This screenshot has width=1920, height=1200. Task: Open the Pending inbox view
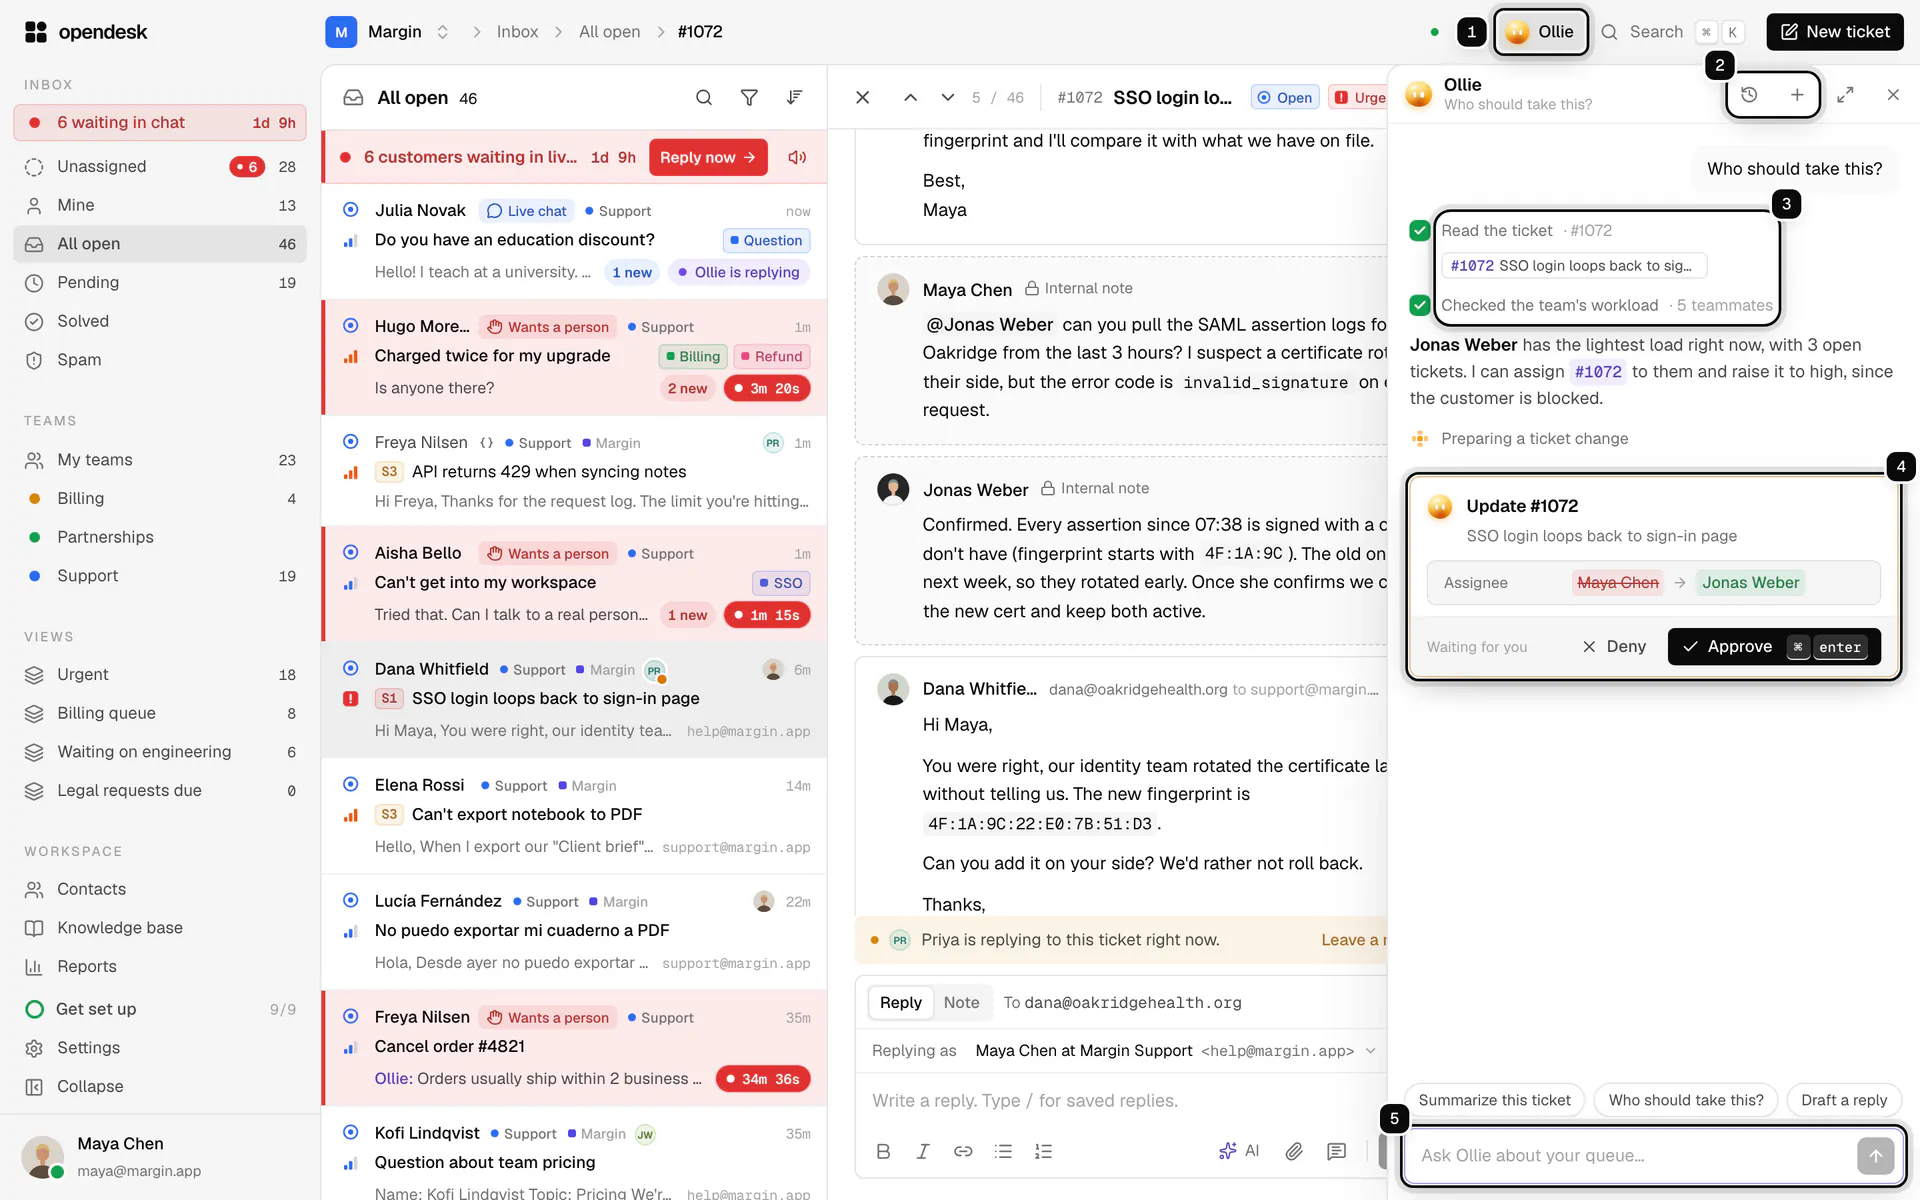tap(160, 282)
